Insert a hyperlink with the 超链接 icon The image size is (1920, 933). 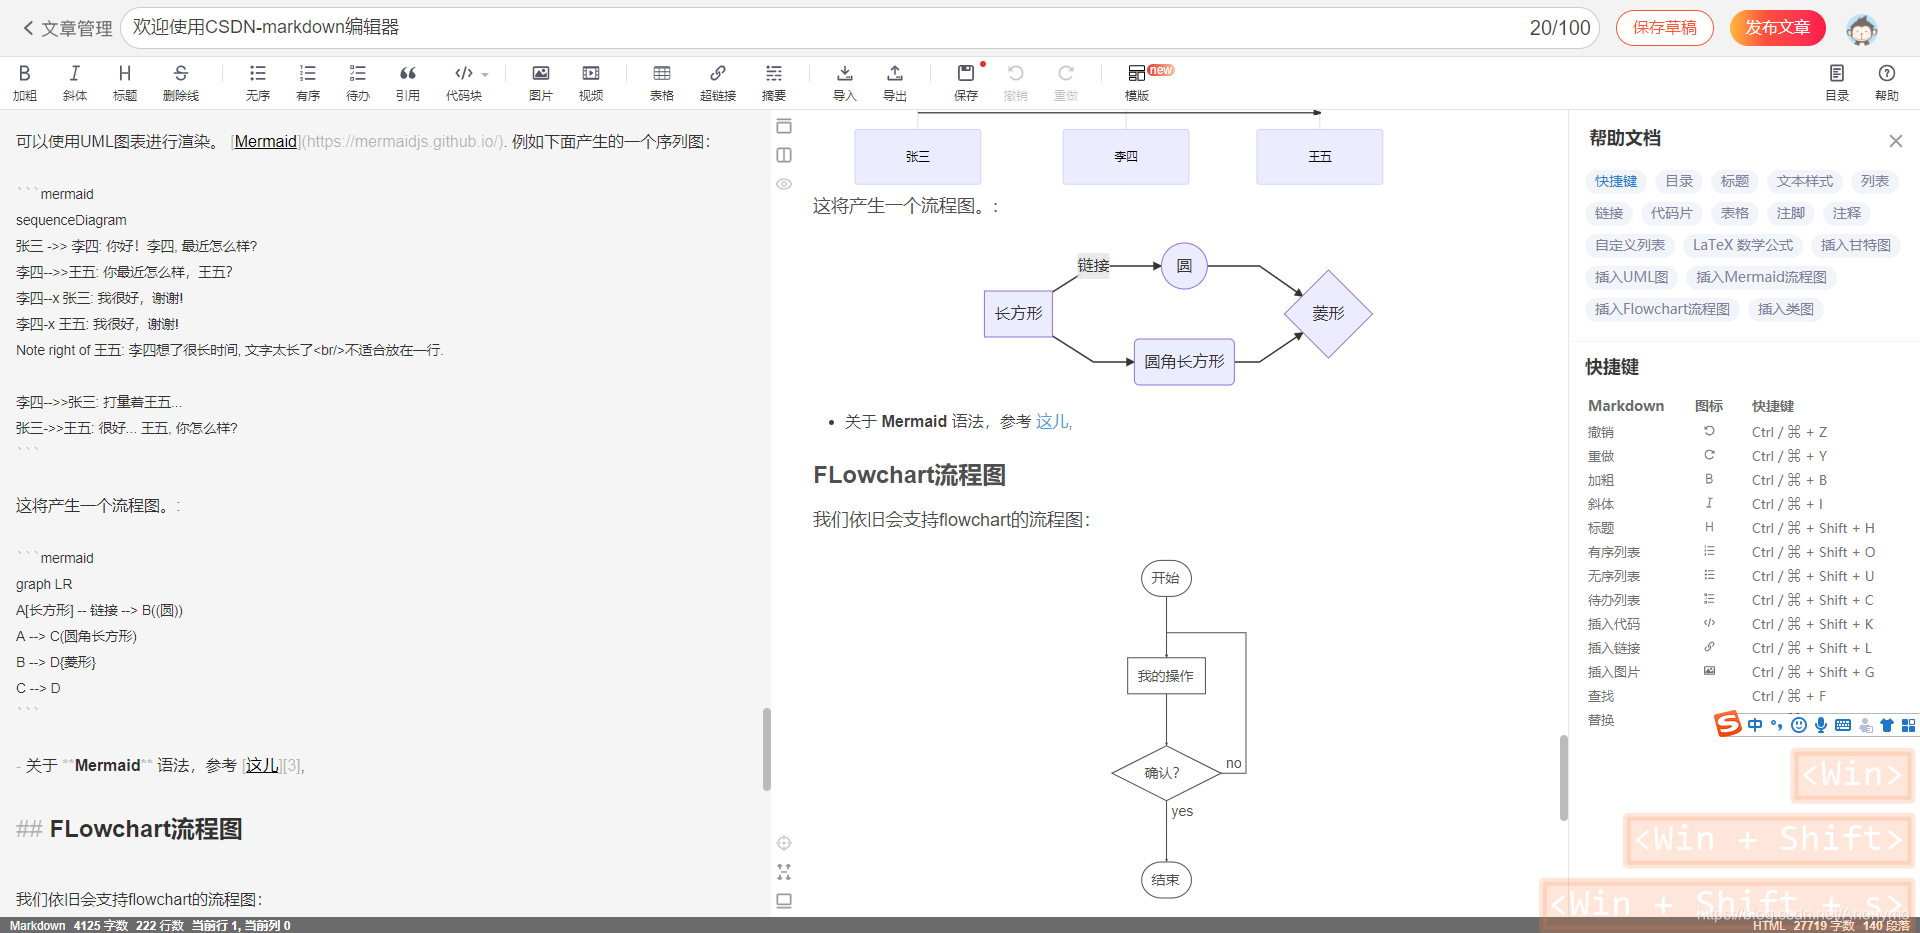718,82
